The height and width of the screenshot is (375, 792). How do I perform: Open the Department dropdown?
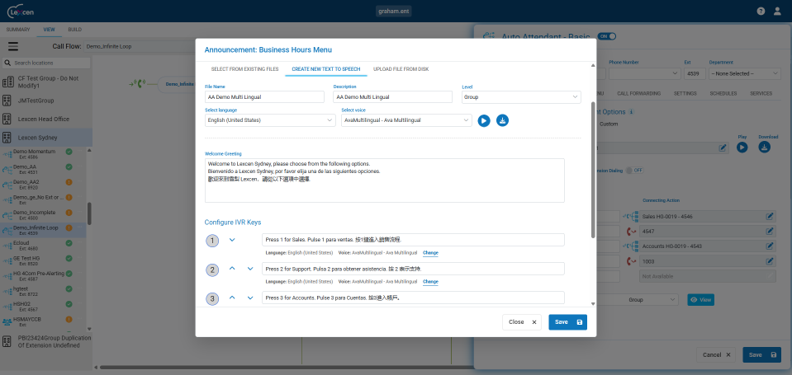pos(745,74)
